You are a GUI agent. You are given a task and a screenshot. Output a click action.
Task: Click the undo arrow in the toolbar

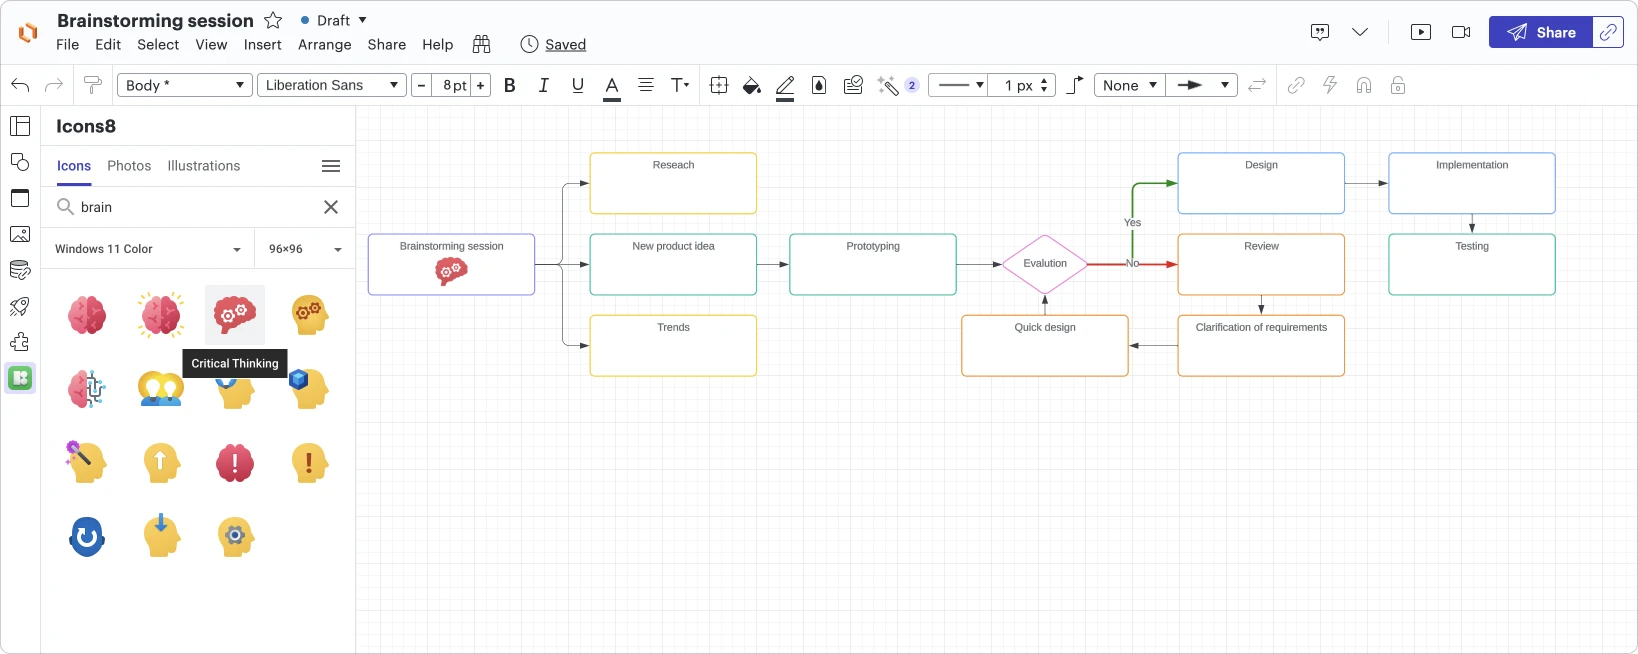20,85
